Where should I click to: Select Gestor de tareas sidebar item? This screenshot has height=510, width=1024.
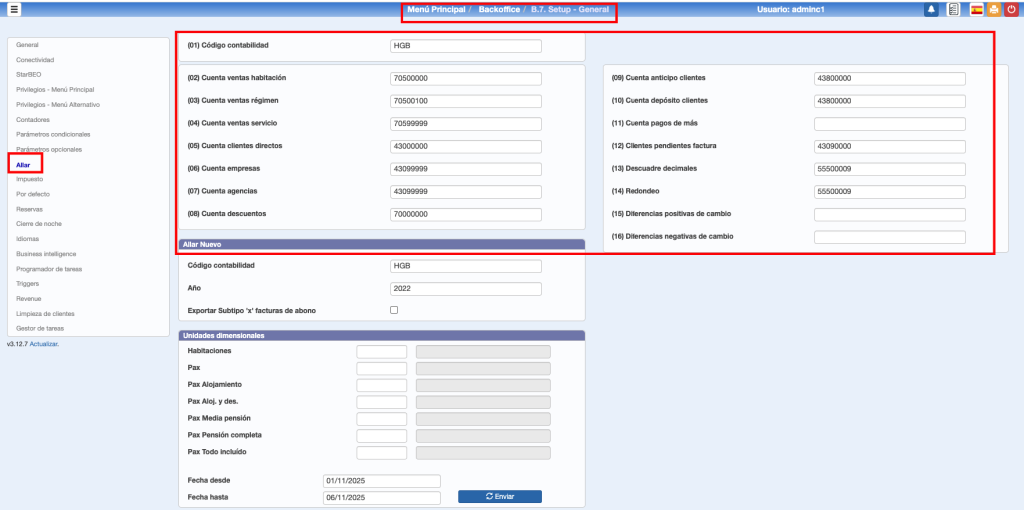point(40,328)
